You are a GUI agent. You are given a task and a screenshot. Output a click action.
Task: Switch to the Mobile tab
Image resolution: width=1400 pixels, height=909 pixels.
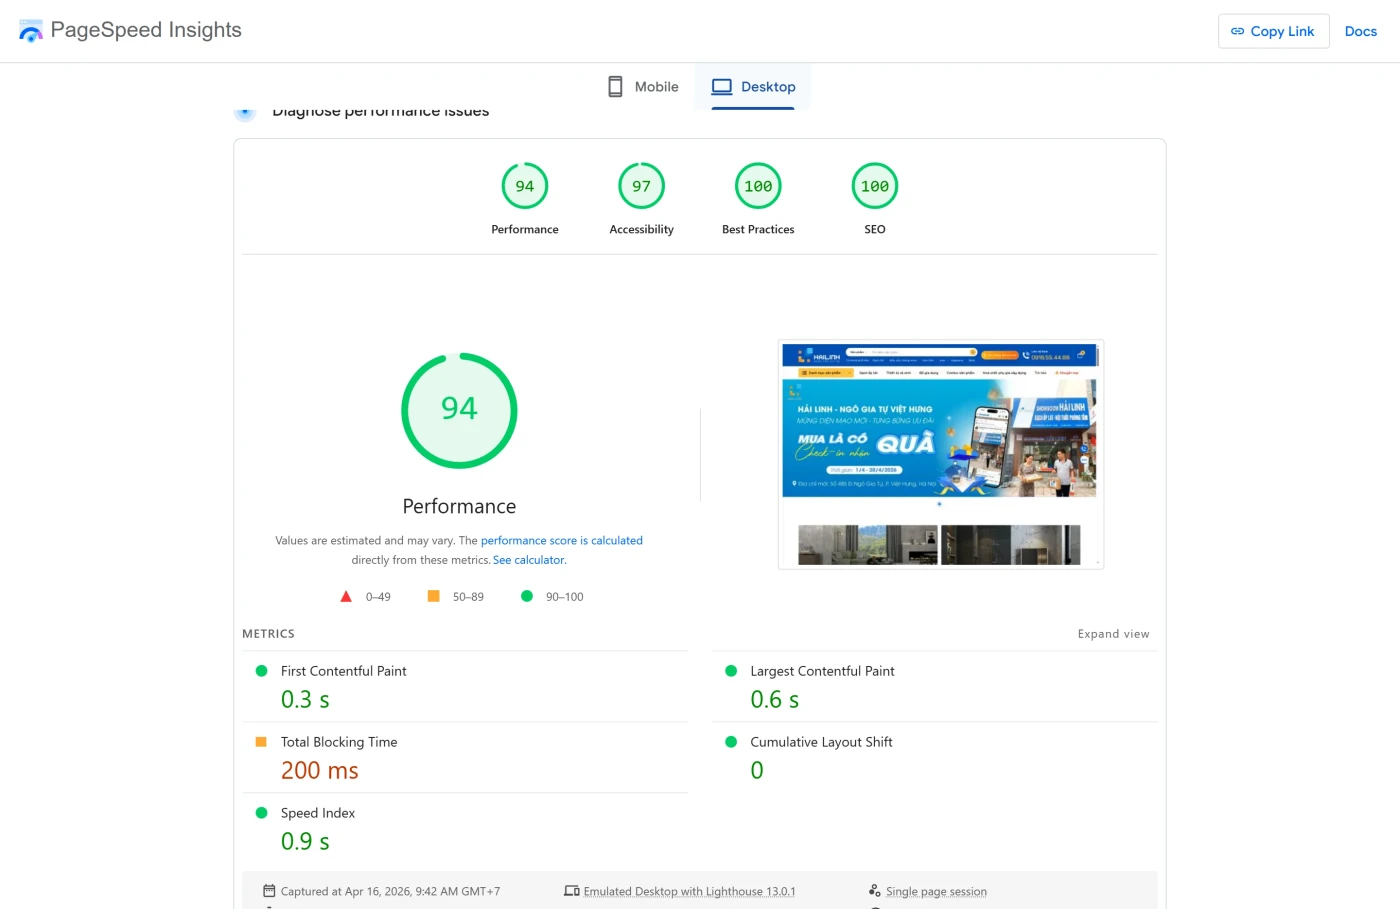[643, 87]
